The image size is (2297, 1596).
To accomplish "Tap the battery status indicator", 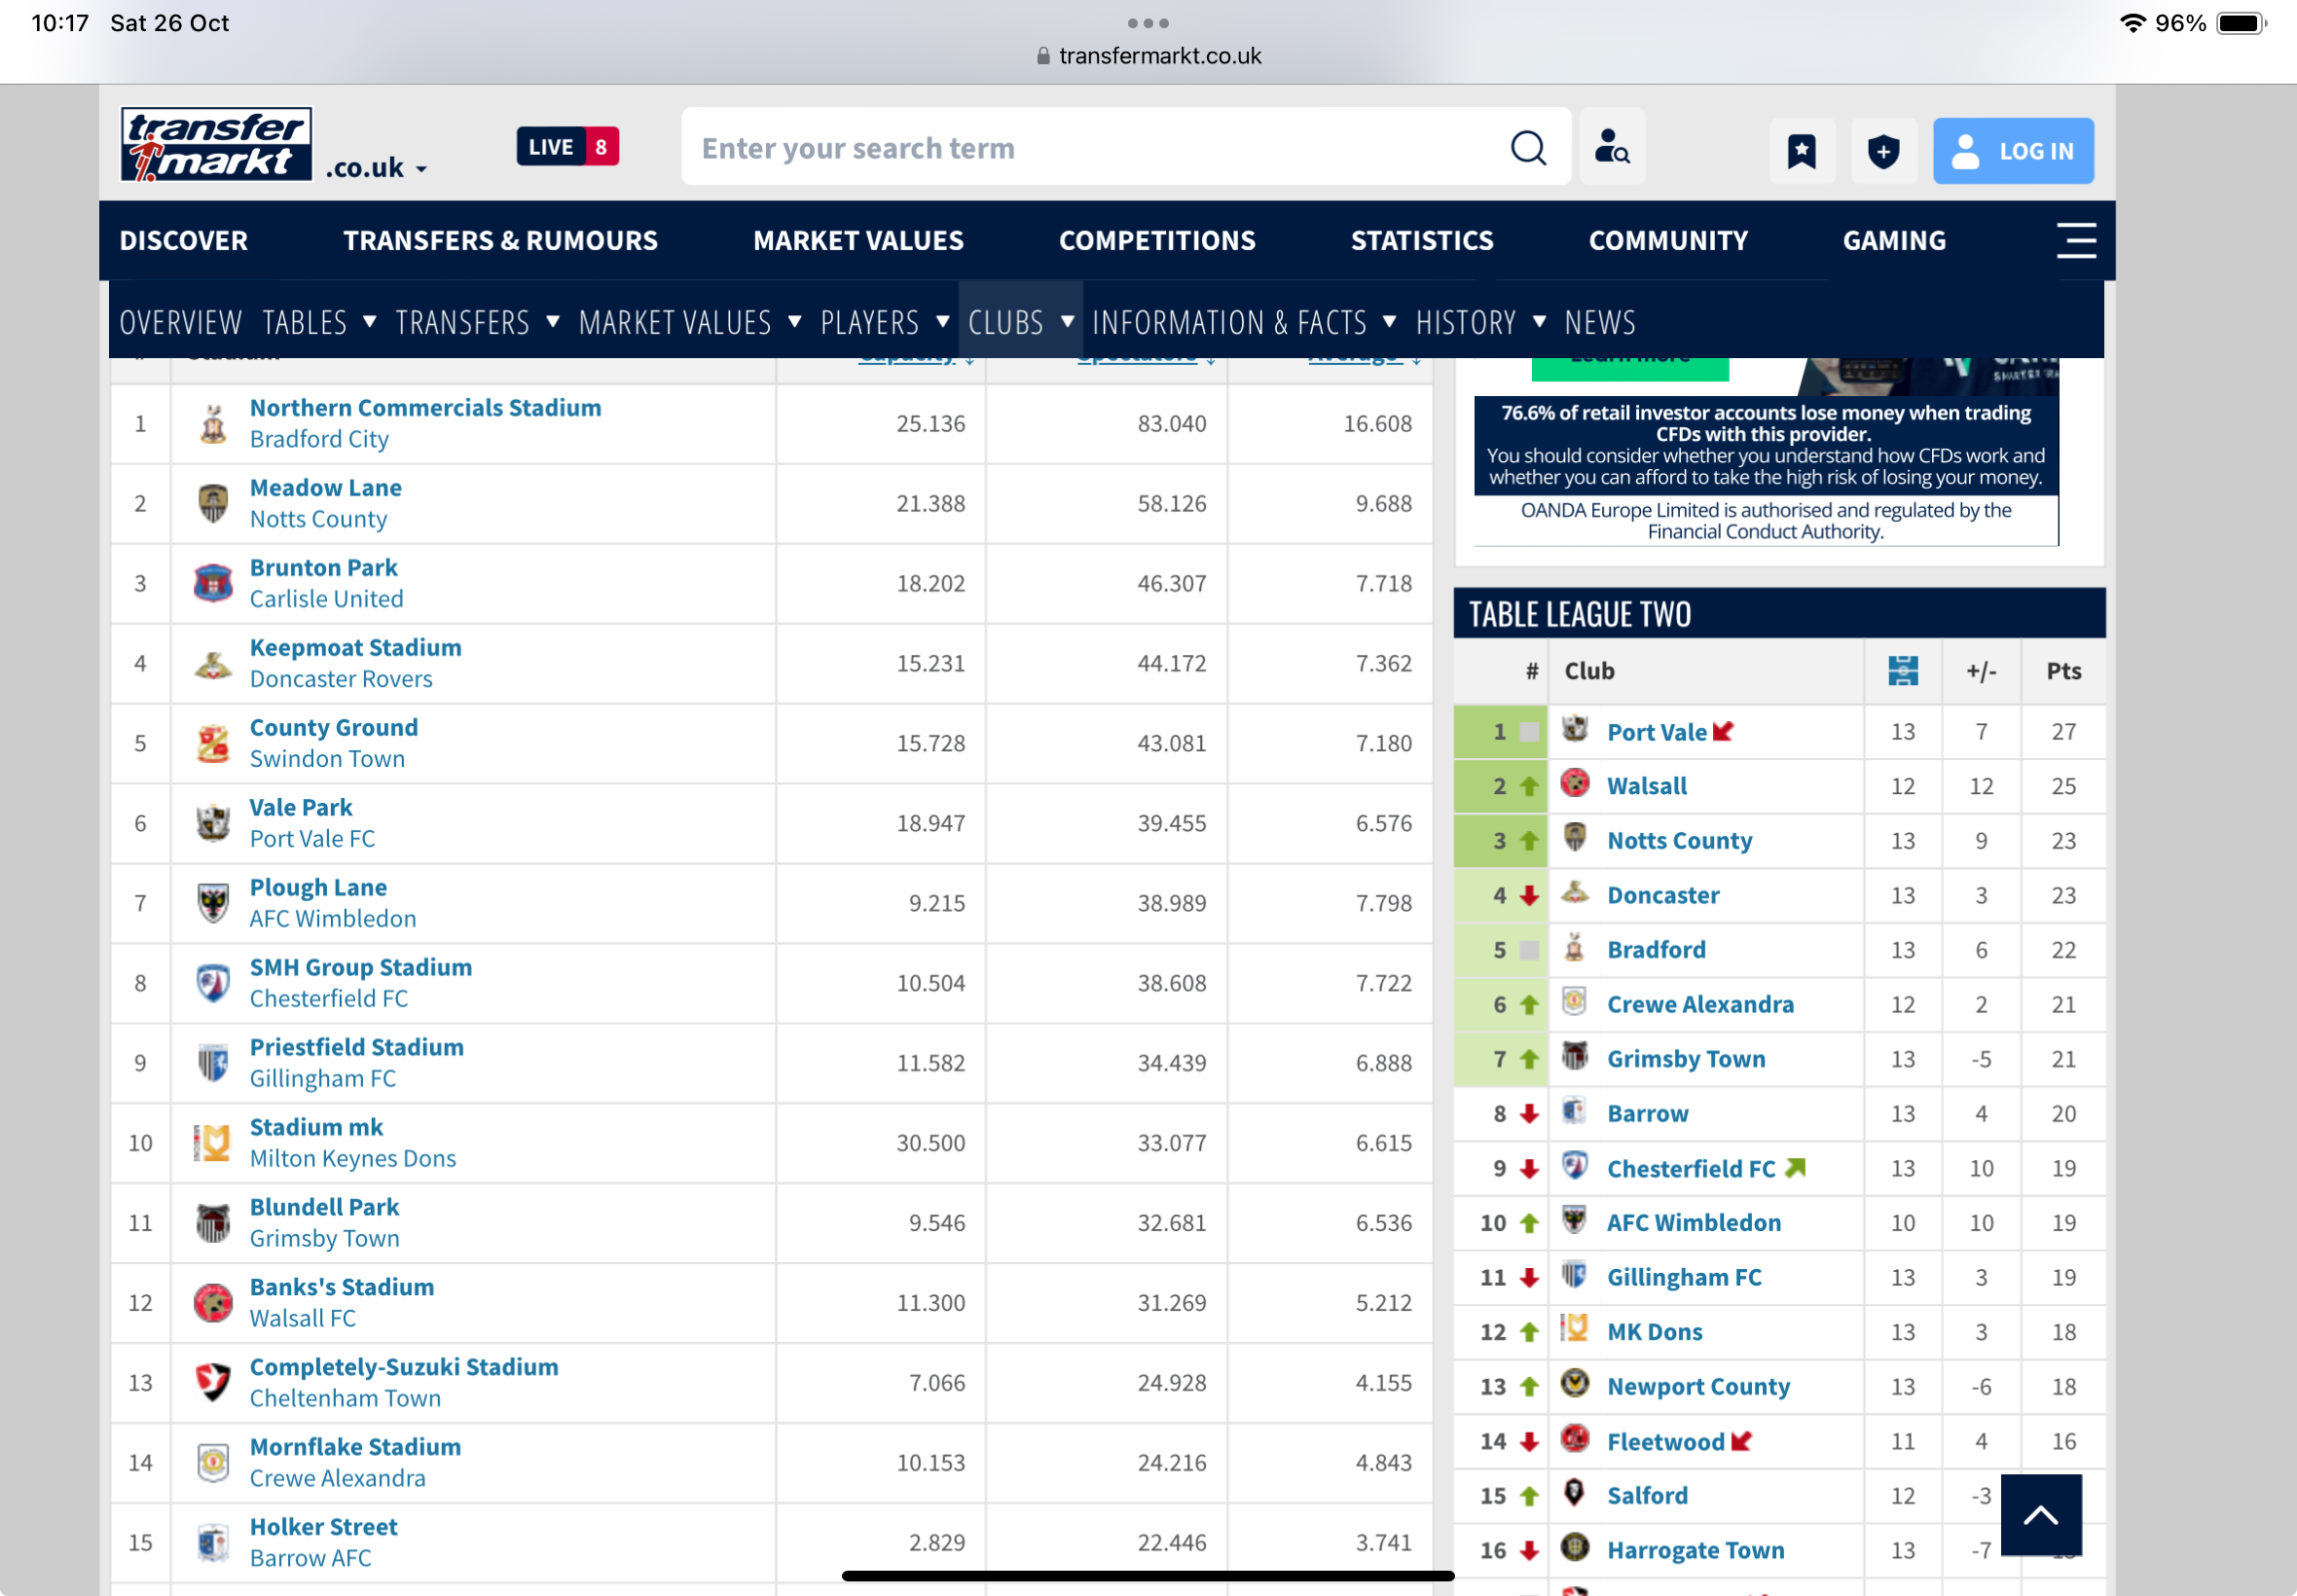I will pyautogui.click(x=2241, y=23).
